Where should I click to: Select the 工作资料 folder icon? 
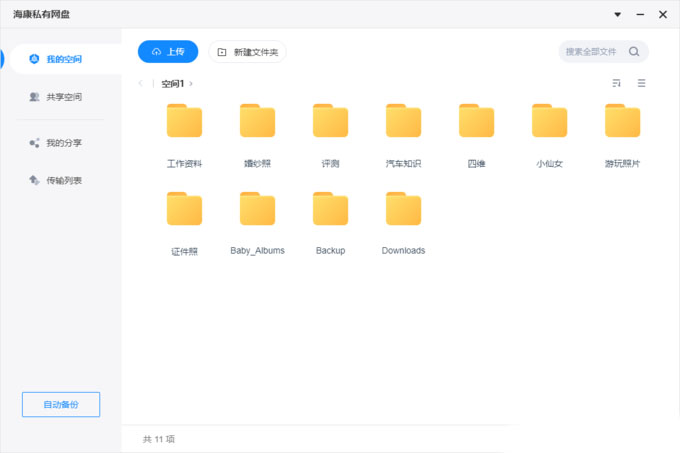tap(184, 121)
